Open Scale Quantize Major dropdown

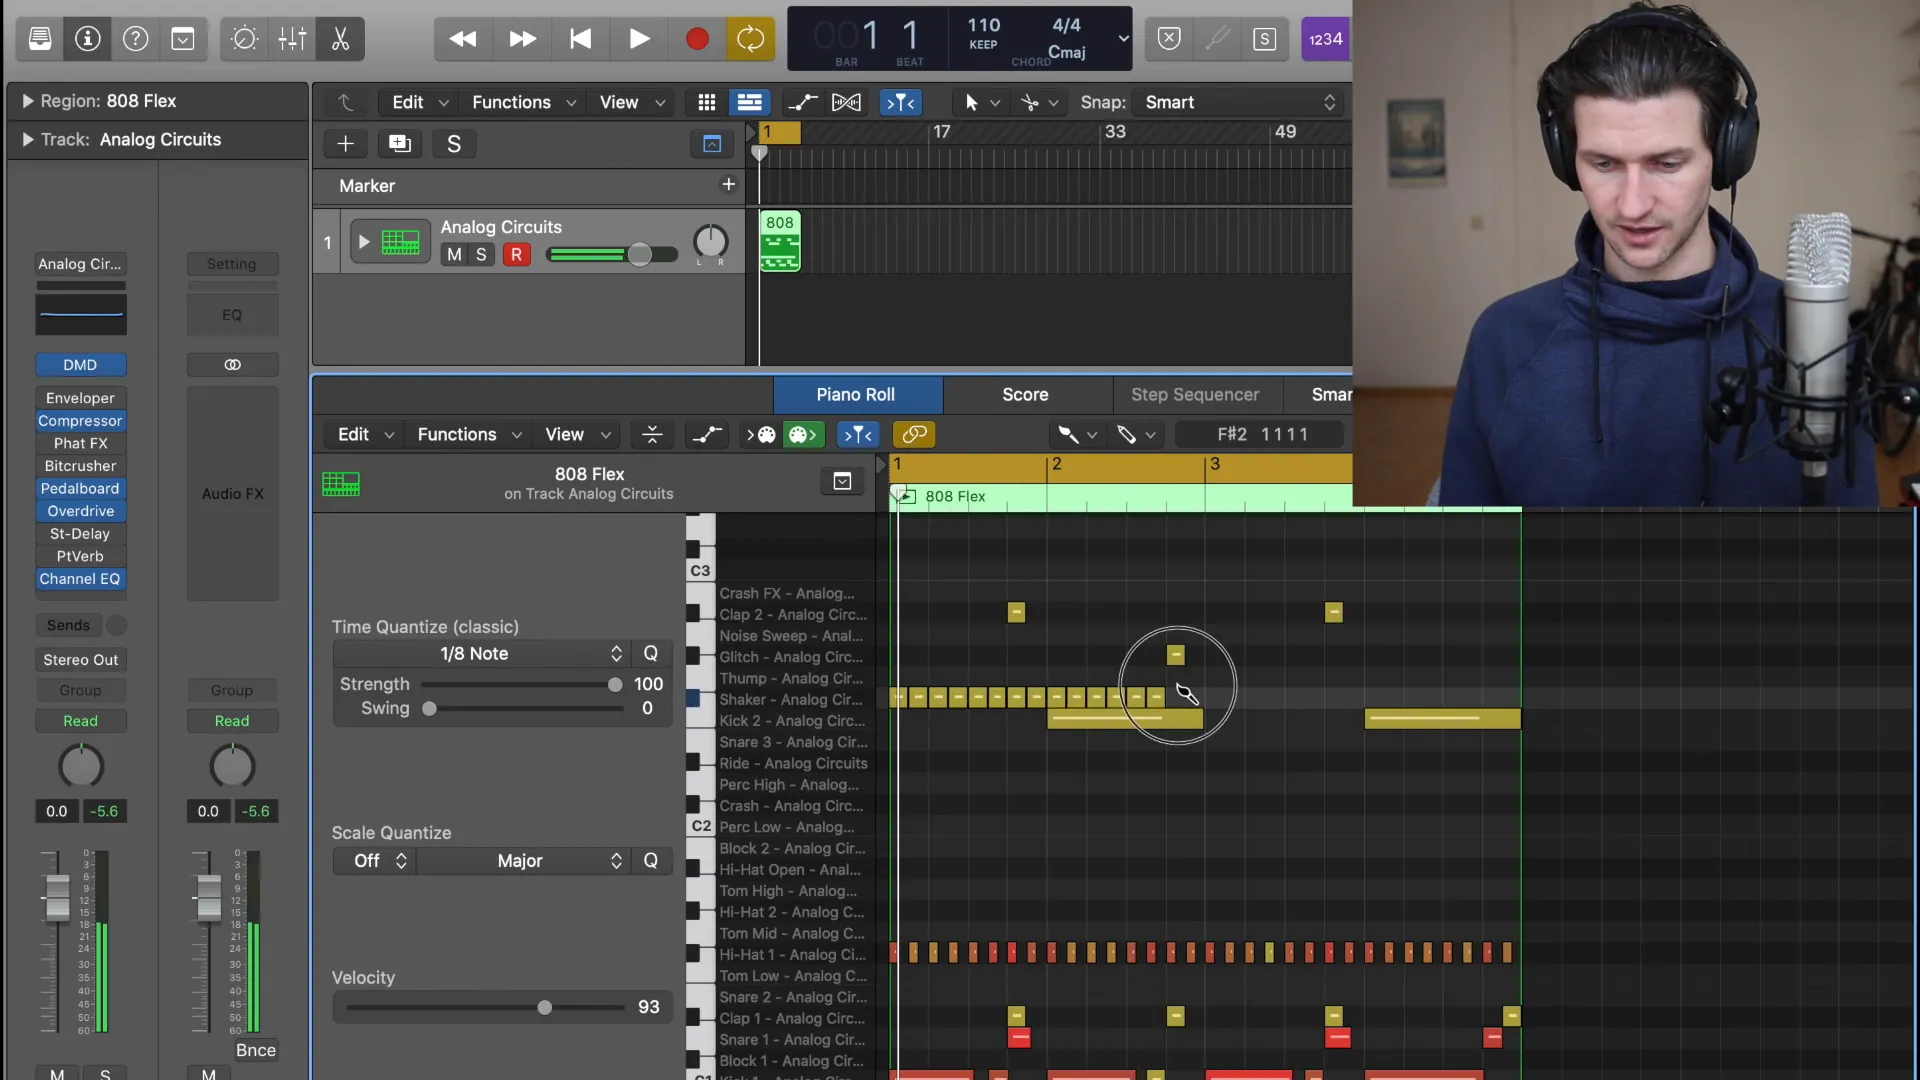(x=524, y=861)
